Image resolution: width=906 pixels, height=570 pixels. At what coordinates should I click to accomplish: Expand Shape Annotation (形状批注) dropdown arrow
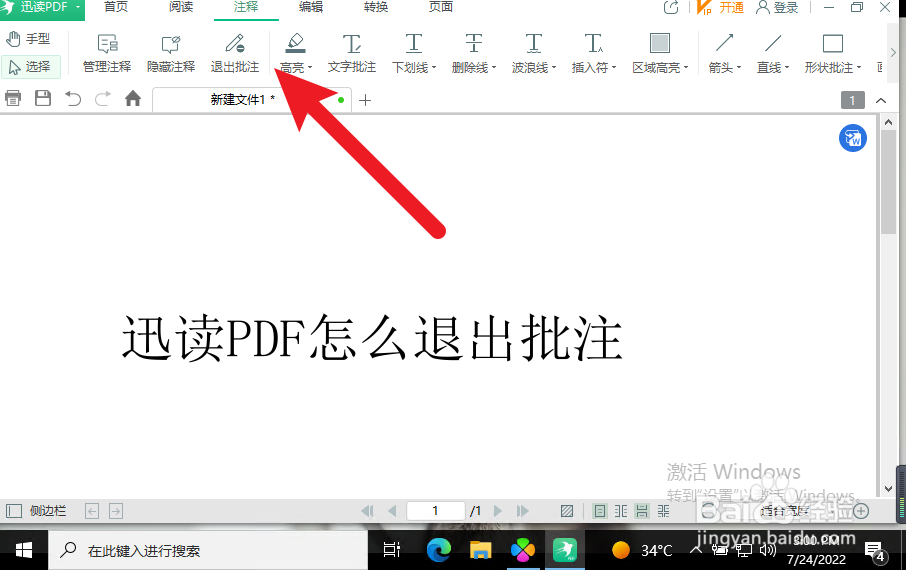point(859,68)
